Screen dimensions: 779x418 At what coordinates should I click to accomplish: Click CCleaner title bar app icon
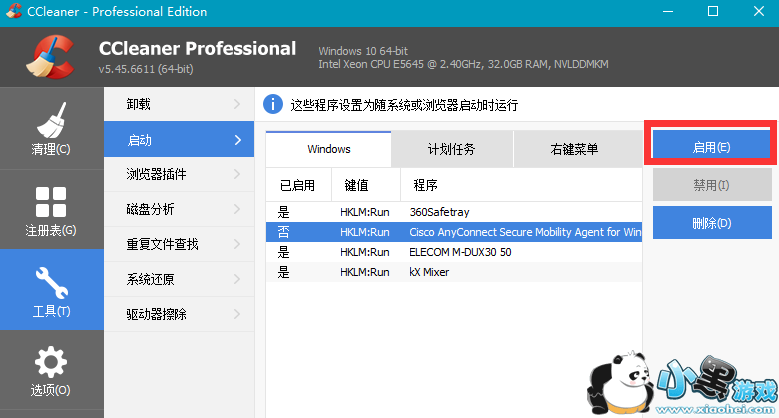(x=13, y=11)
